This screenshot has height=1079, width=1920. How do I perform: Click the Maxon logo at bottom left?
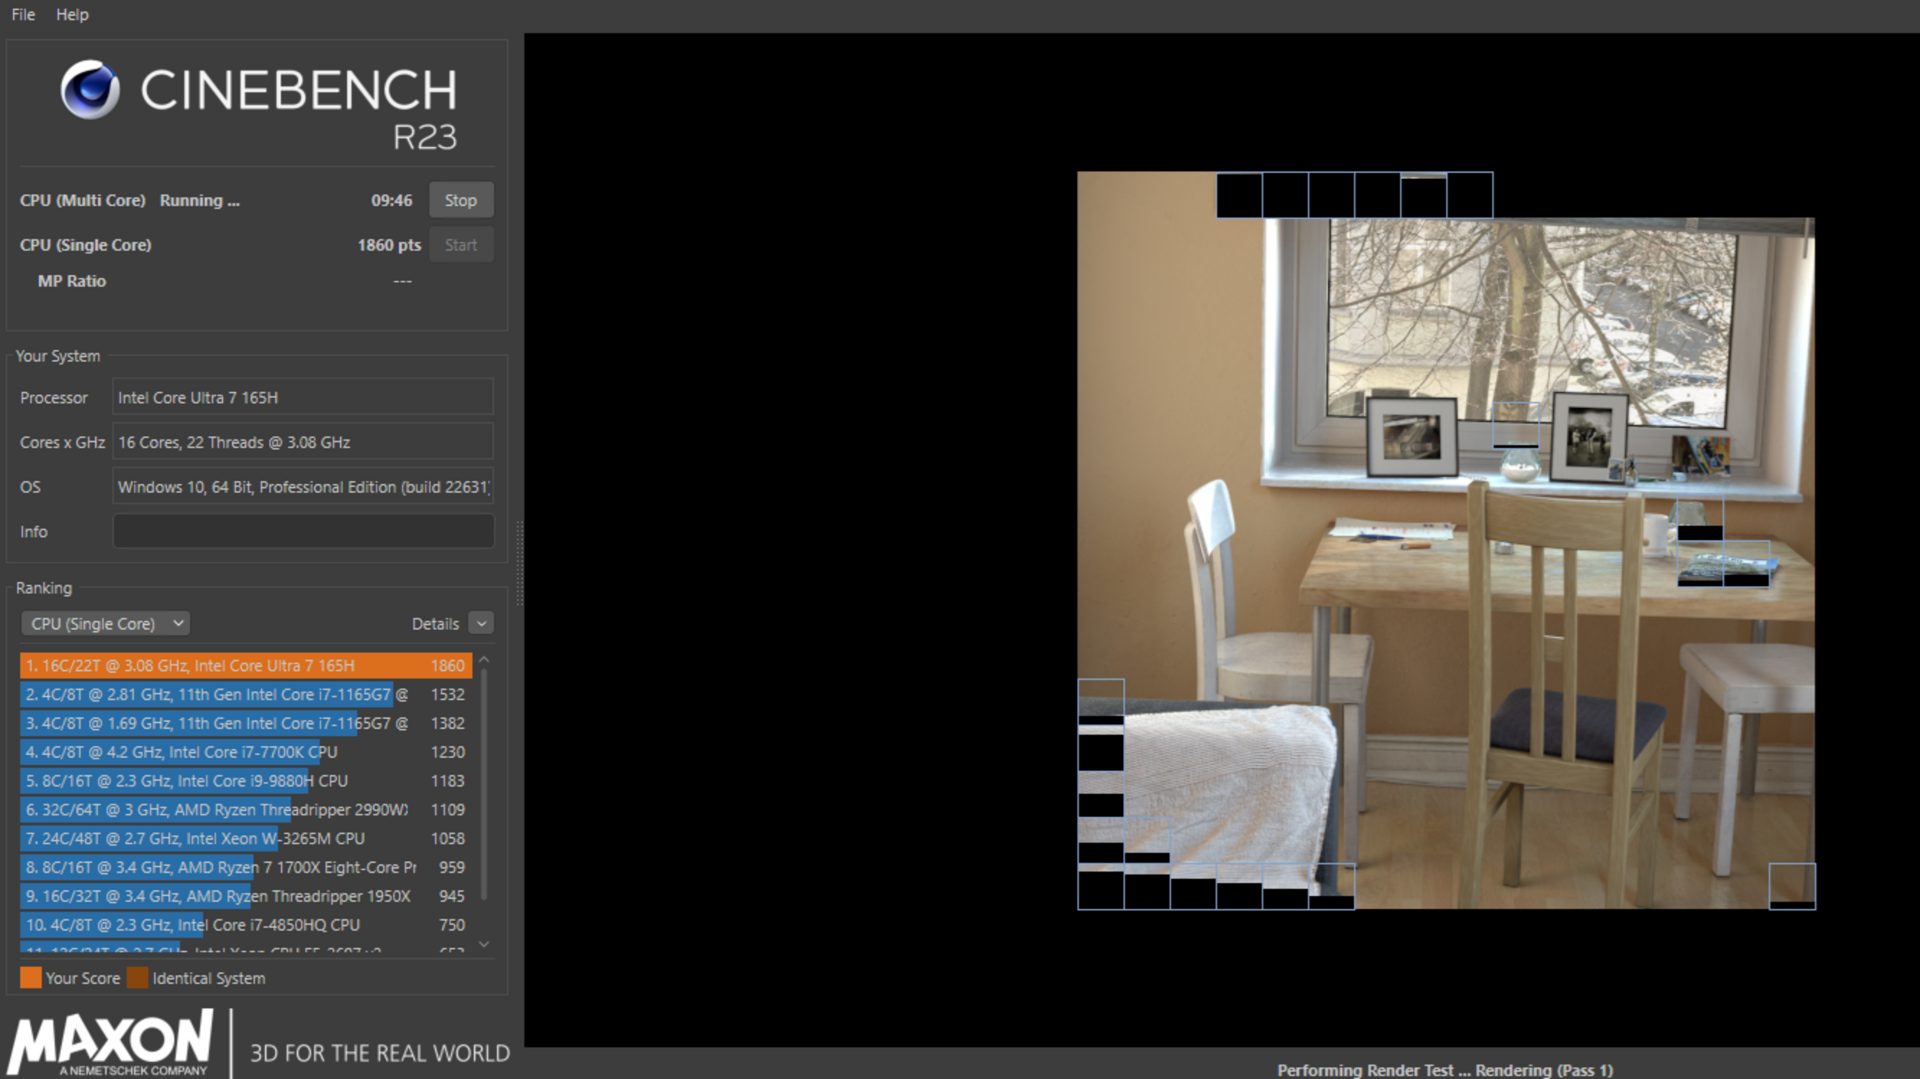pyautogui.click(x=110, y=1042)
